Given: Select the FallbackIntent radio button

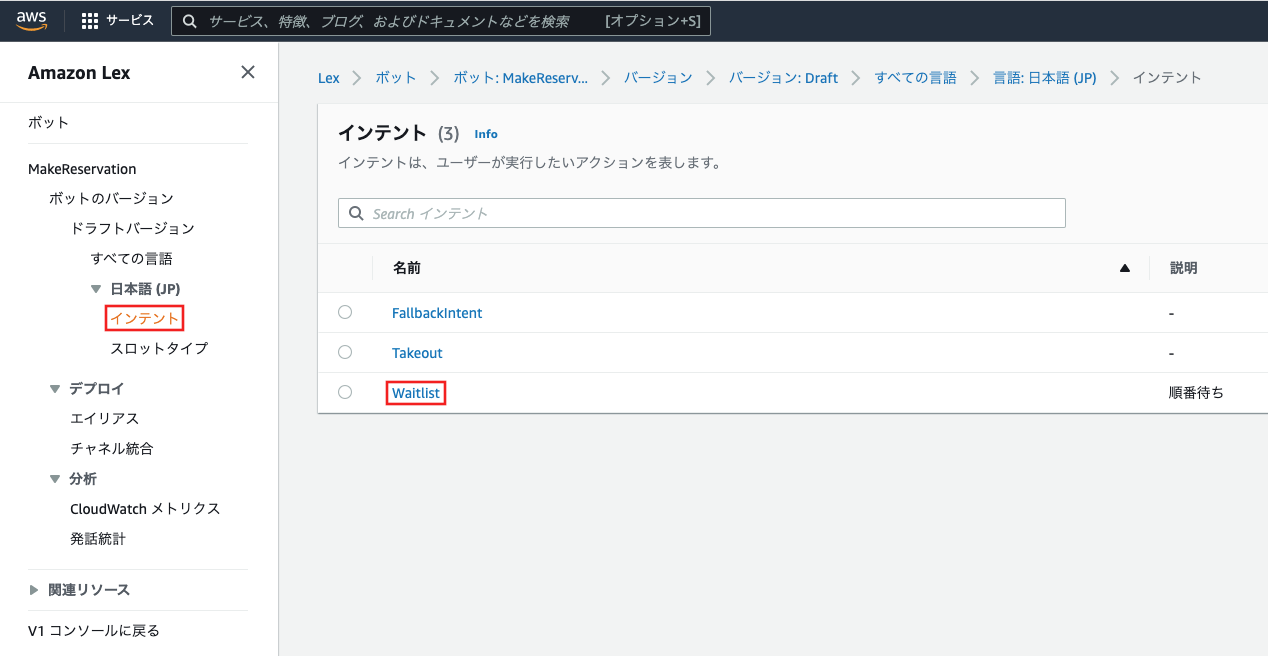Looking at the screenshot, I should [345, 312].
